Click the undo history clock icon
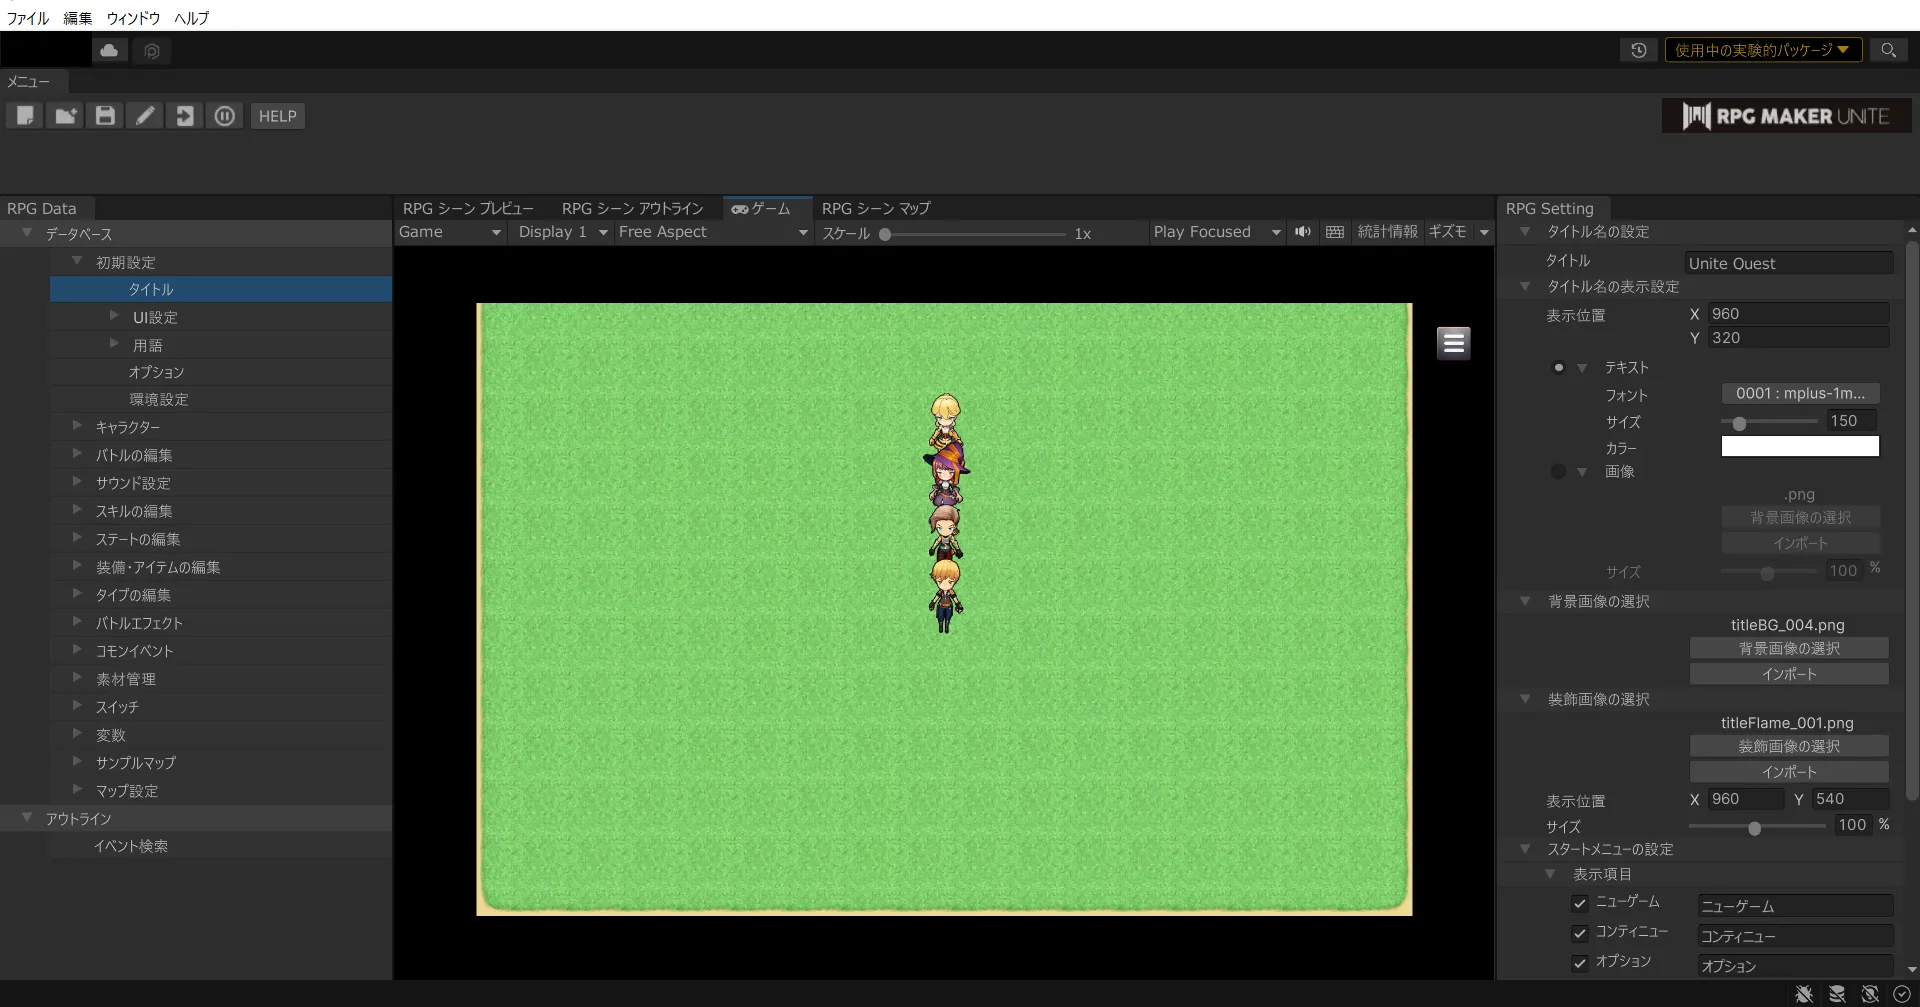 (1638, 50)
